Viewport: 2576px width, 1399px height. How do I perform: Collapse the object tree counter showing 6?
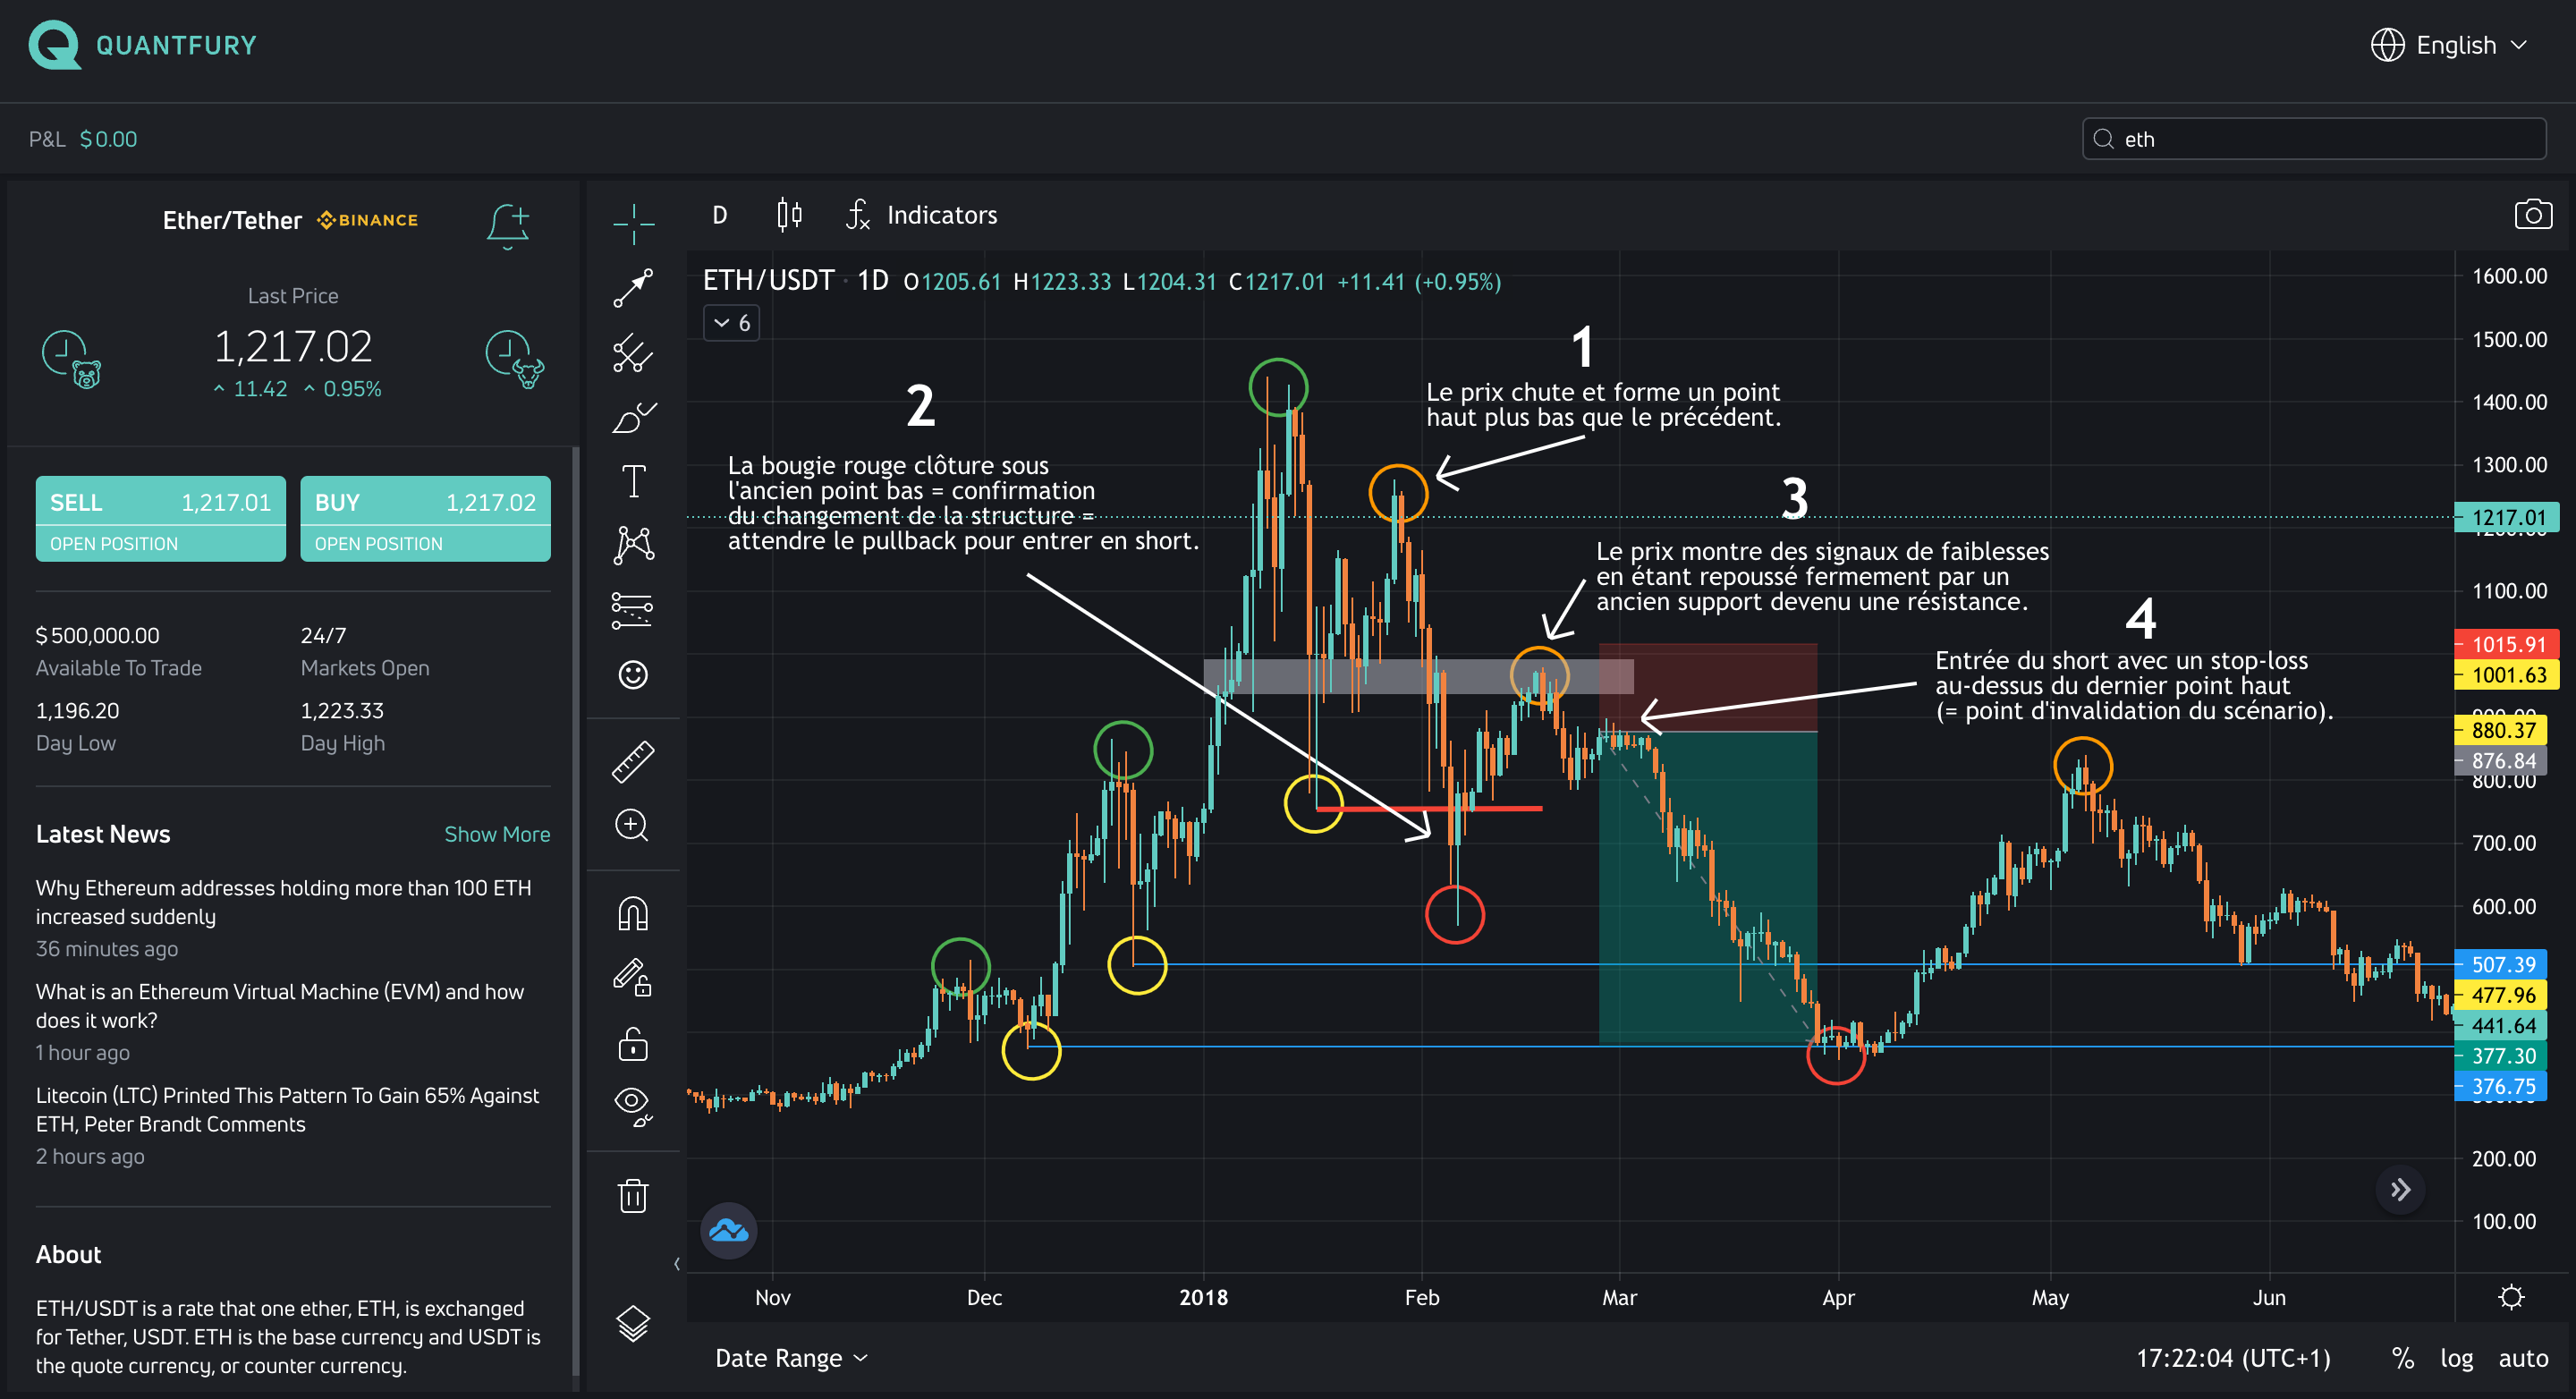pos(731,322)
